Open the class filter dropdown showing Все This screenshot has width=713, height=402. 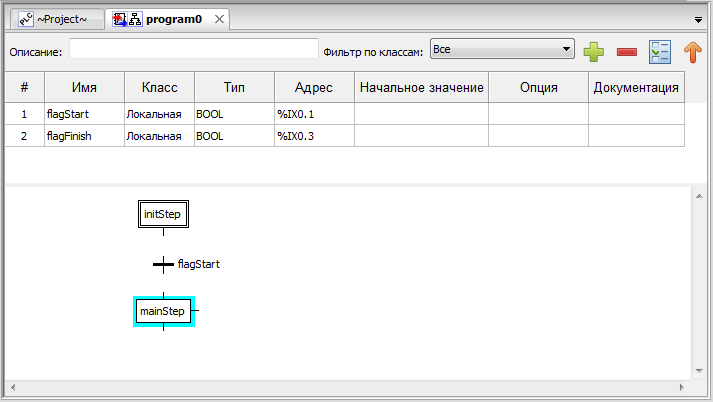click(501, 48)
